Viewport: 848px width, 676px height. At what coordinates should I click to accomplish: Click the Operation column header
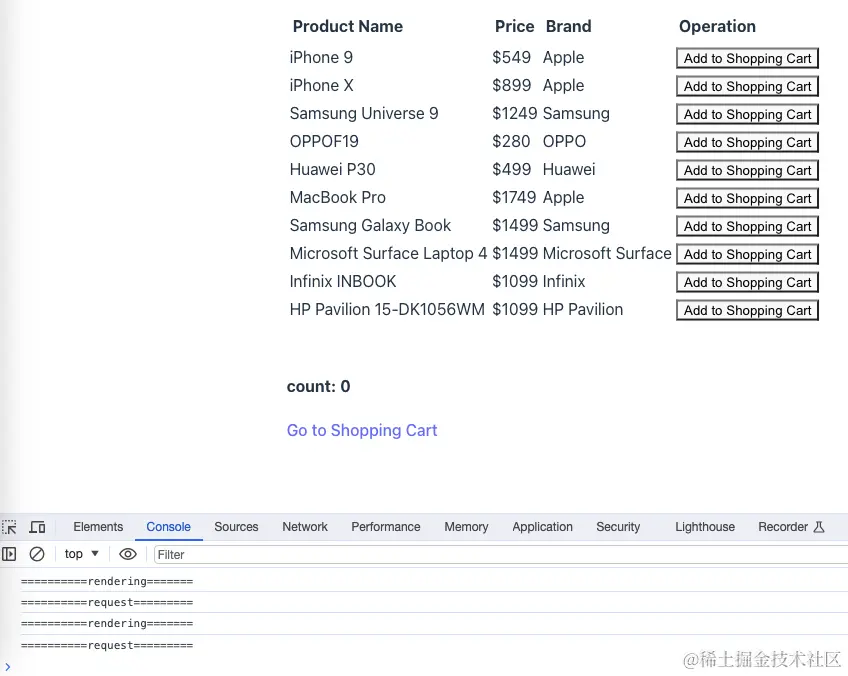coord(717,26)
